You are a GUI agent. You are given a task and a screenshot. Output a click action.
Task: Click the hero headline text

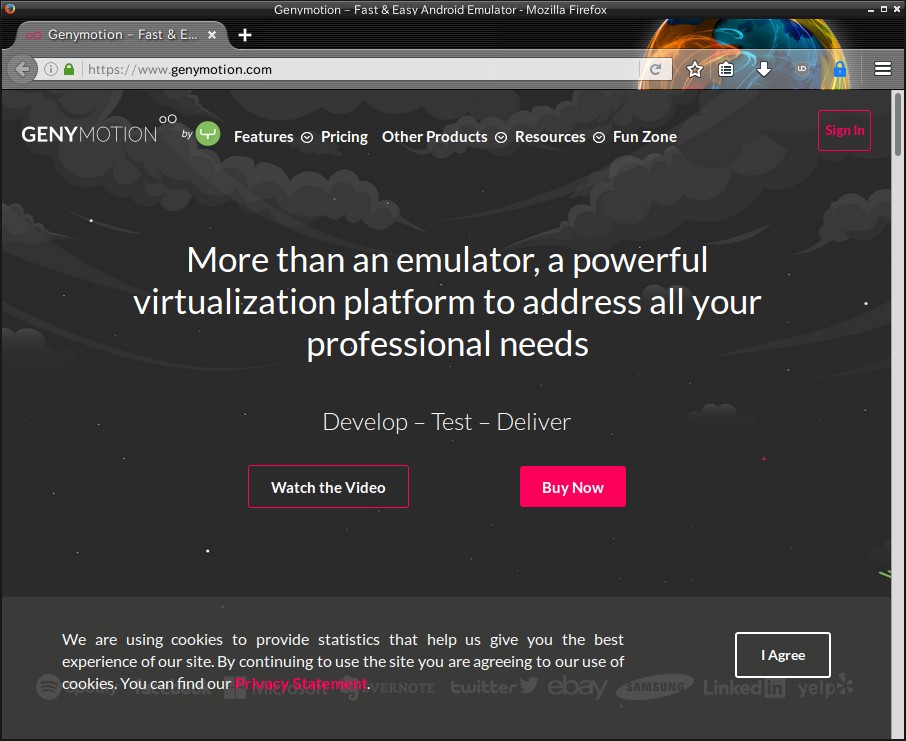click(447, 302)
